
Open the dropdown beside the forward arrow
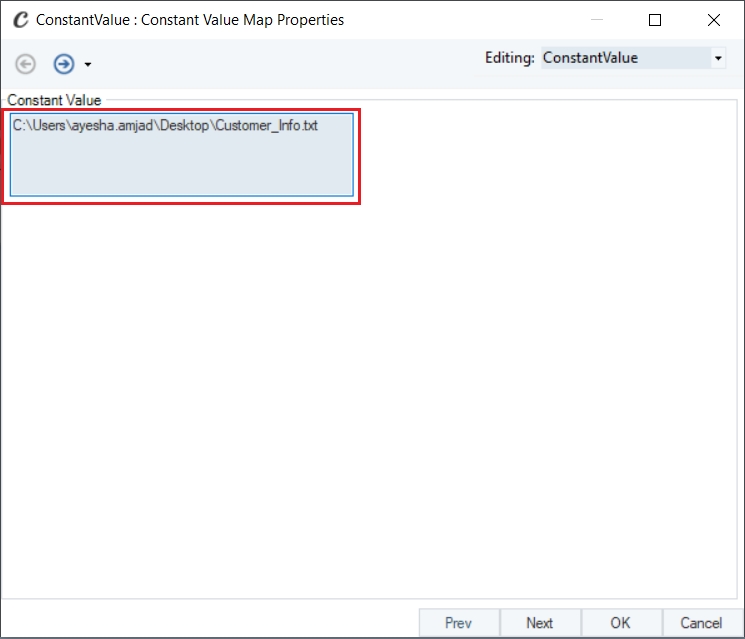87,64
